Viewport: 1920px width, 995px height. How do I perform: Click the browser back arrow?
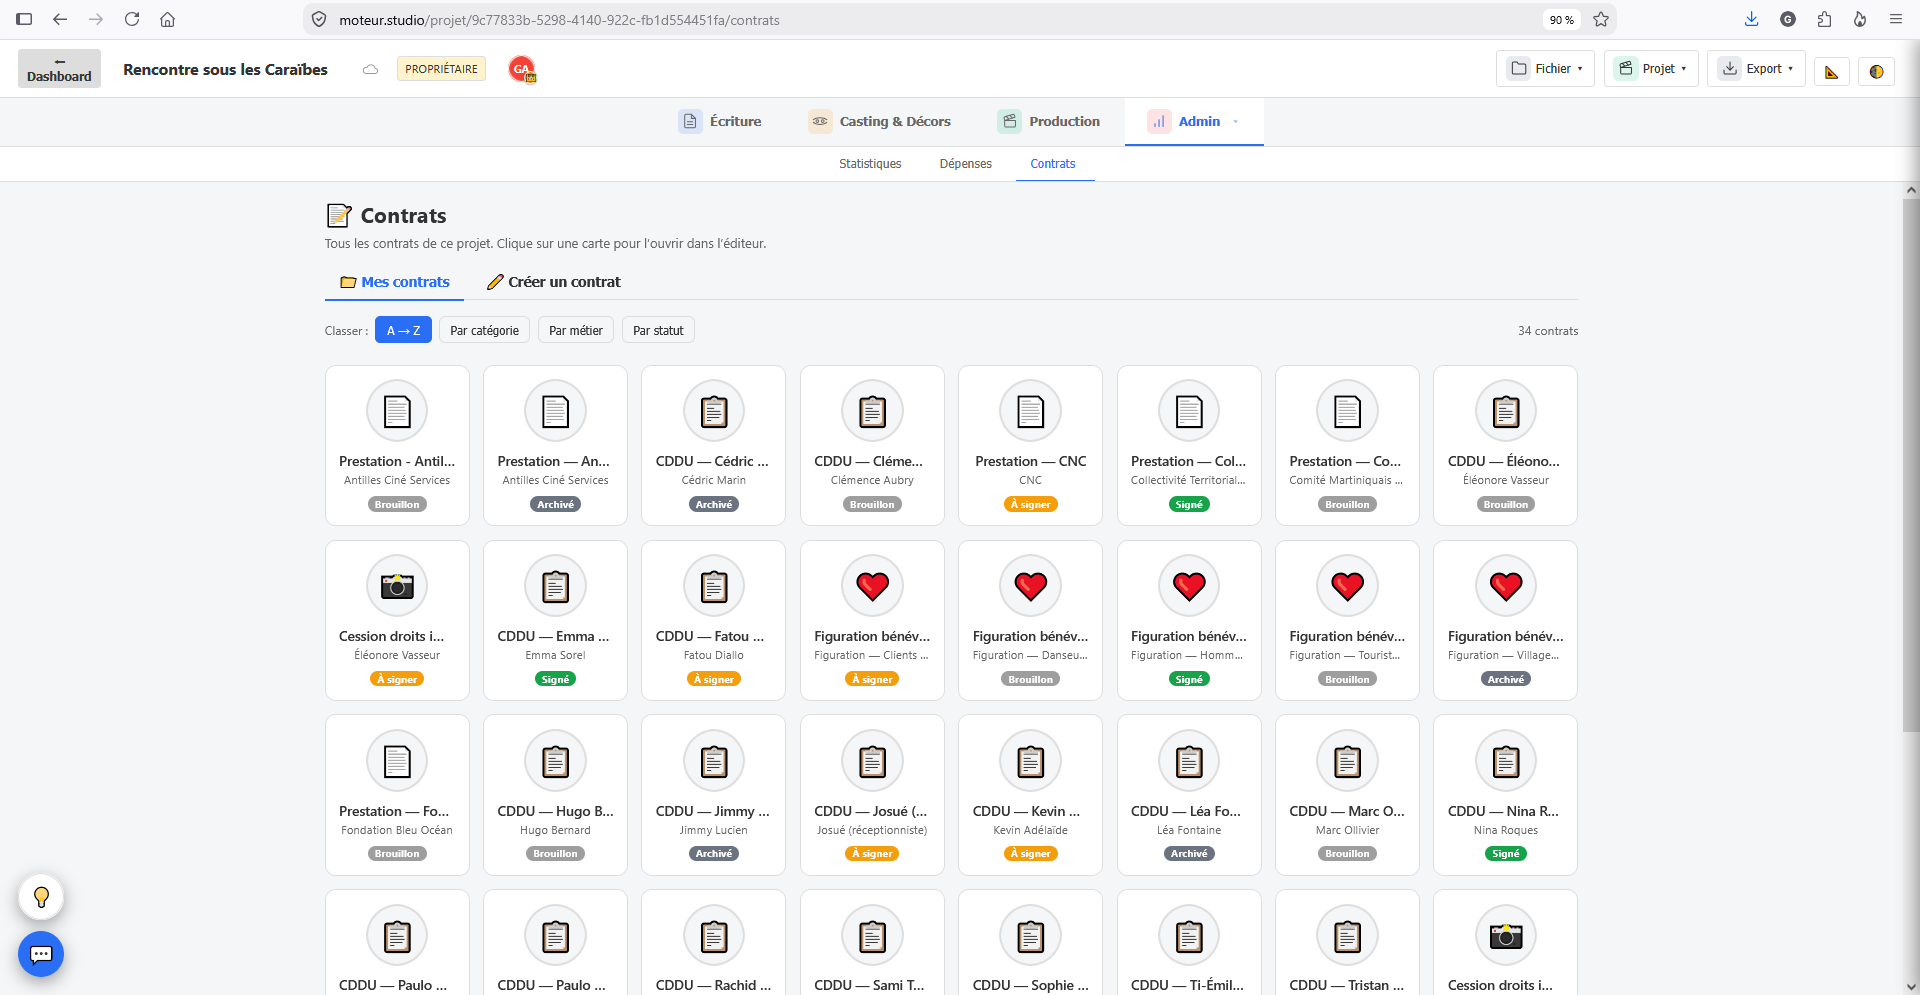coord(60,19)
